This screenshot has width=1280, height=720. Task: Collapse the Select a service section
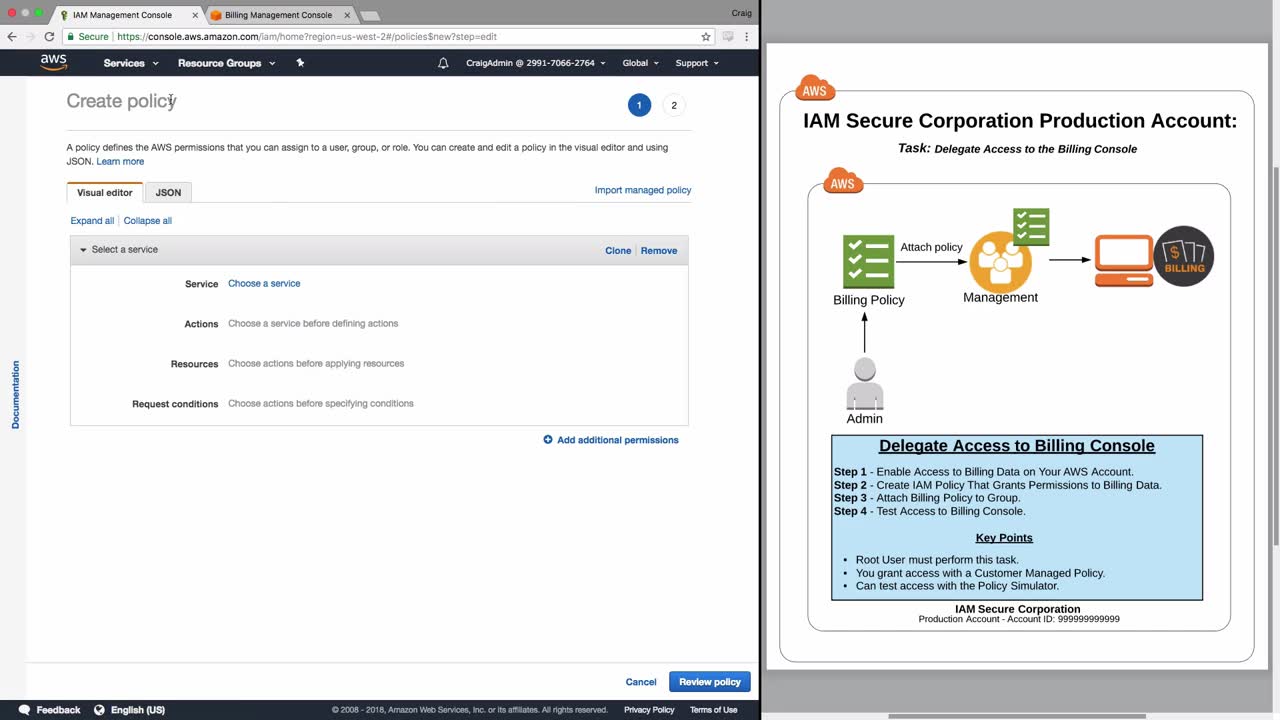coord(84,250)
